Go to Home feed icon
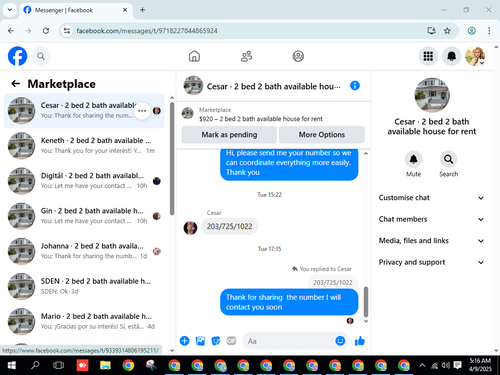The width and height of the screenshot is (500, 375). point(194,56)
